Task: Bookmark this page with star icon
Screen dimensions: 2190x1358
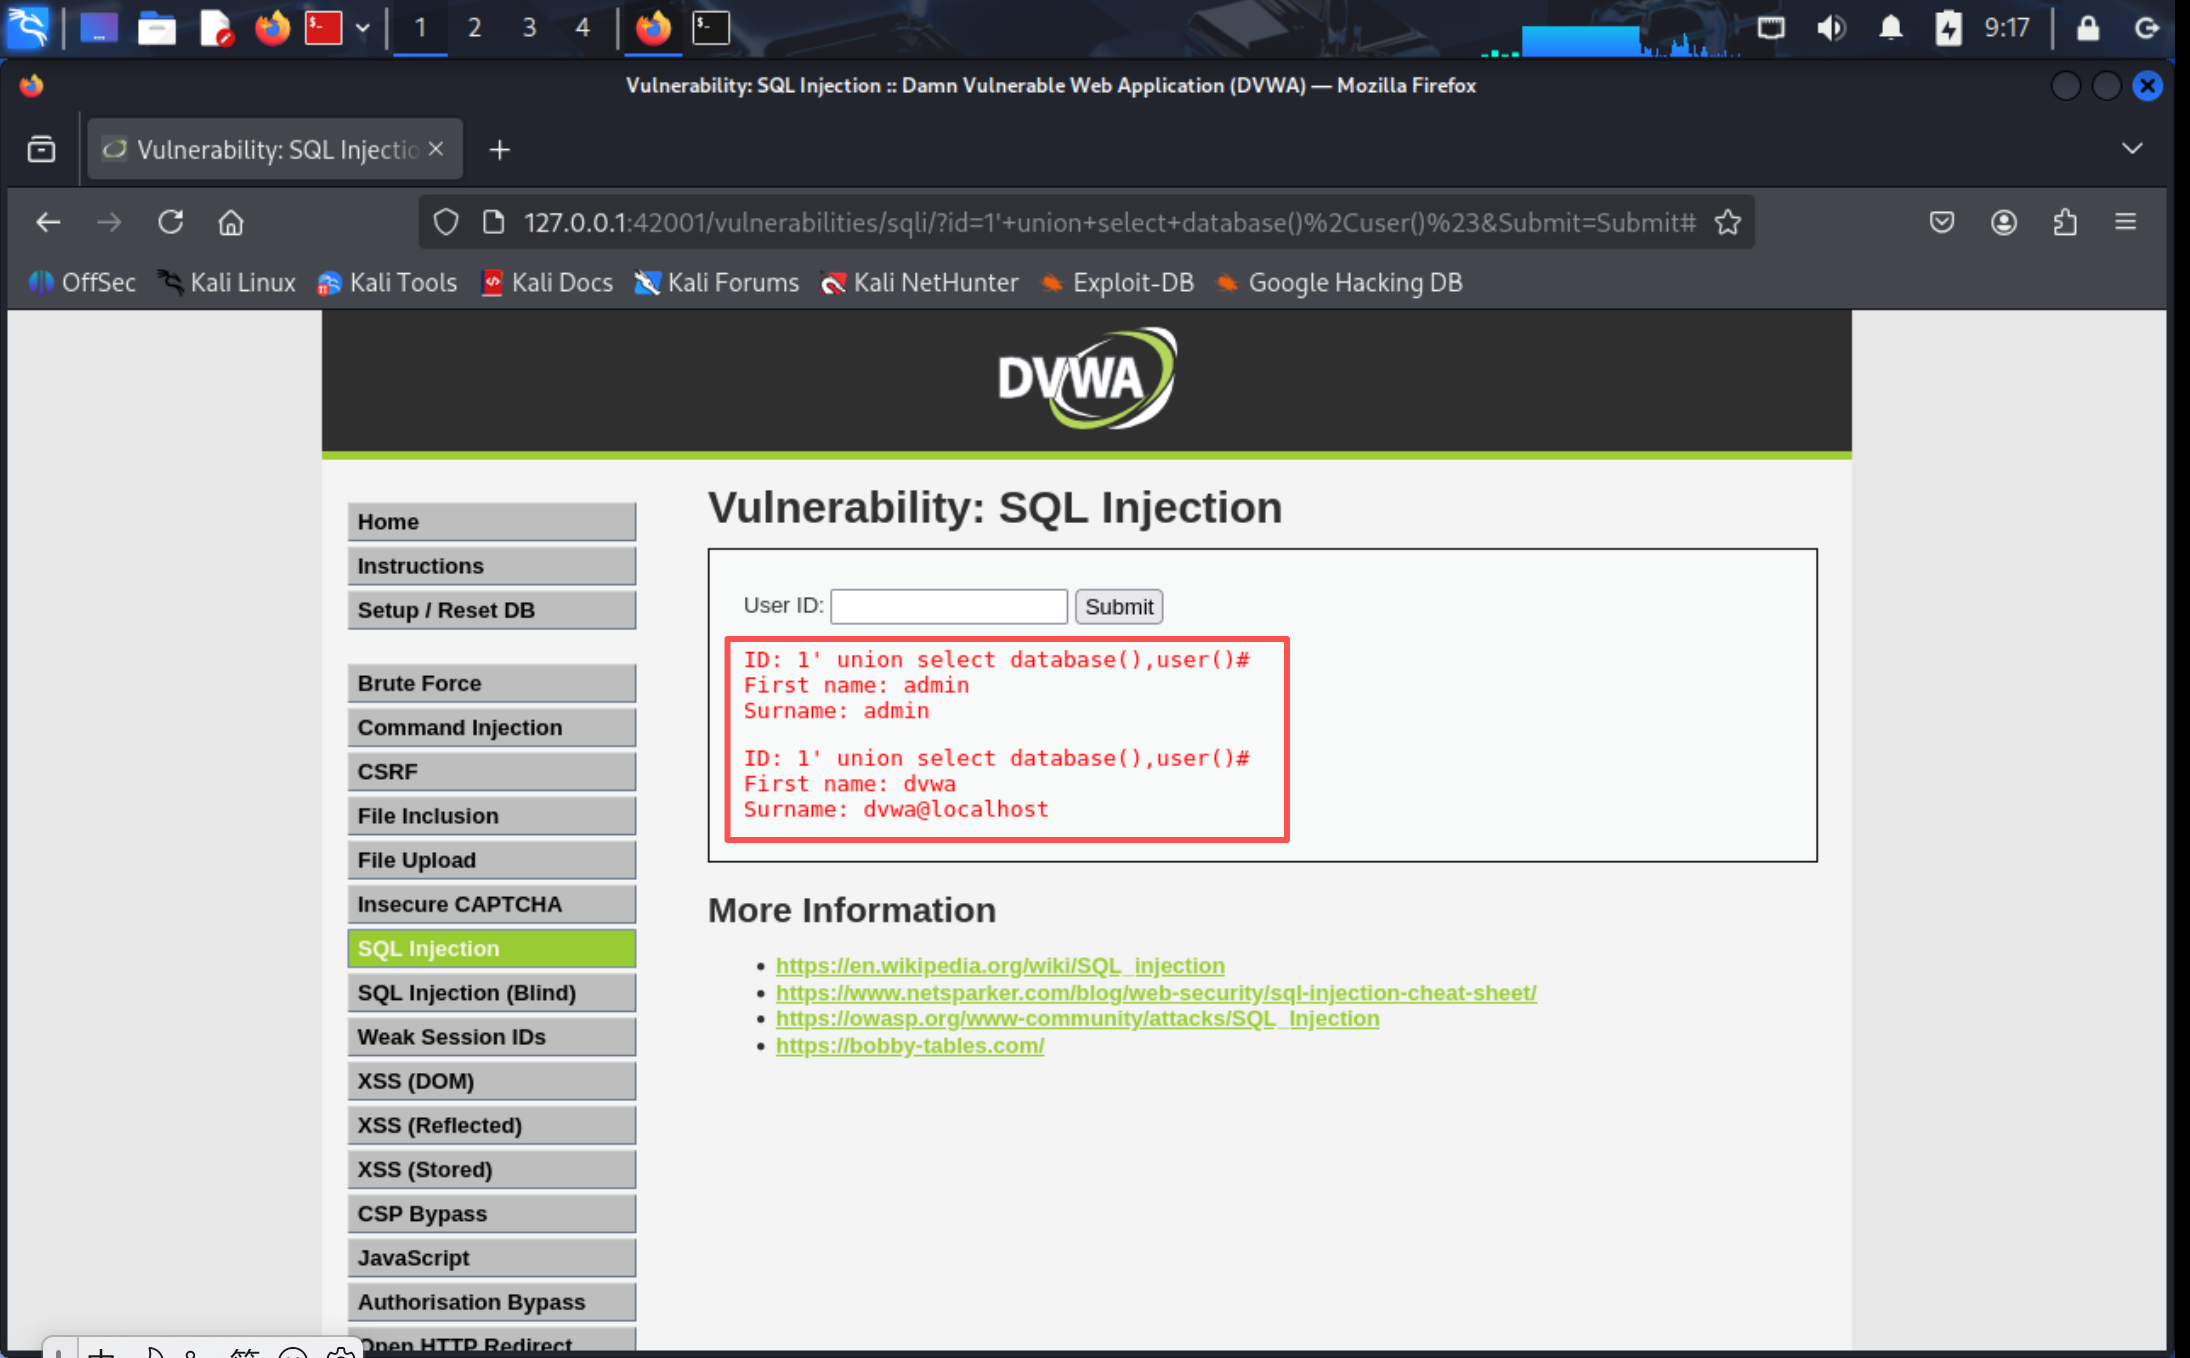Action: [1728, 222]
